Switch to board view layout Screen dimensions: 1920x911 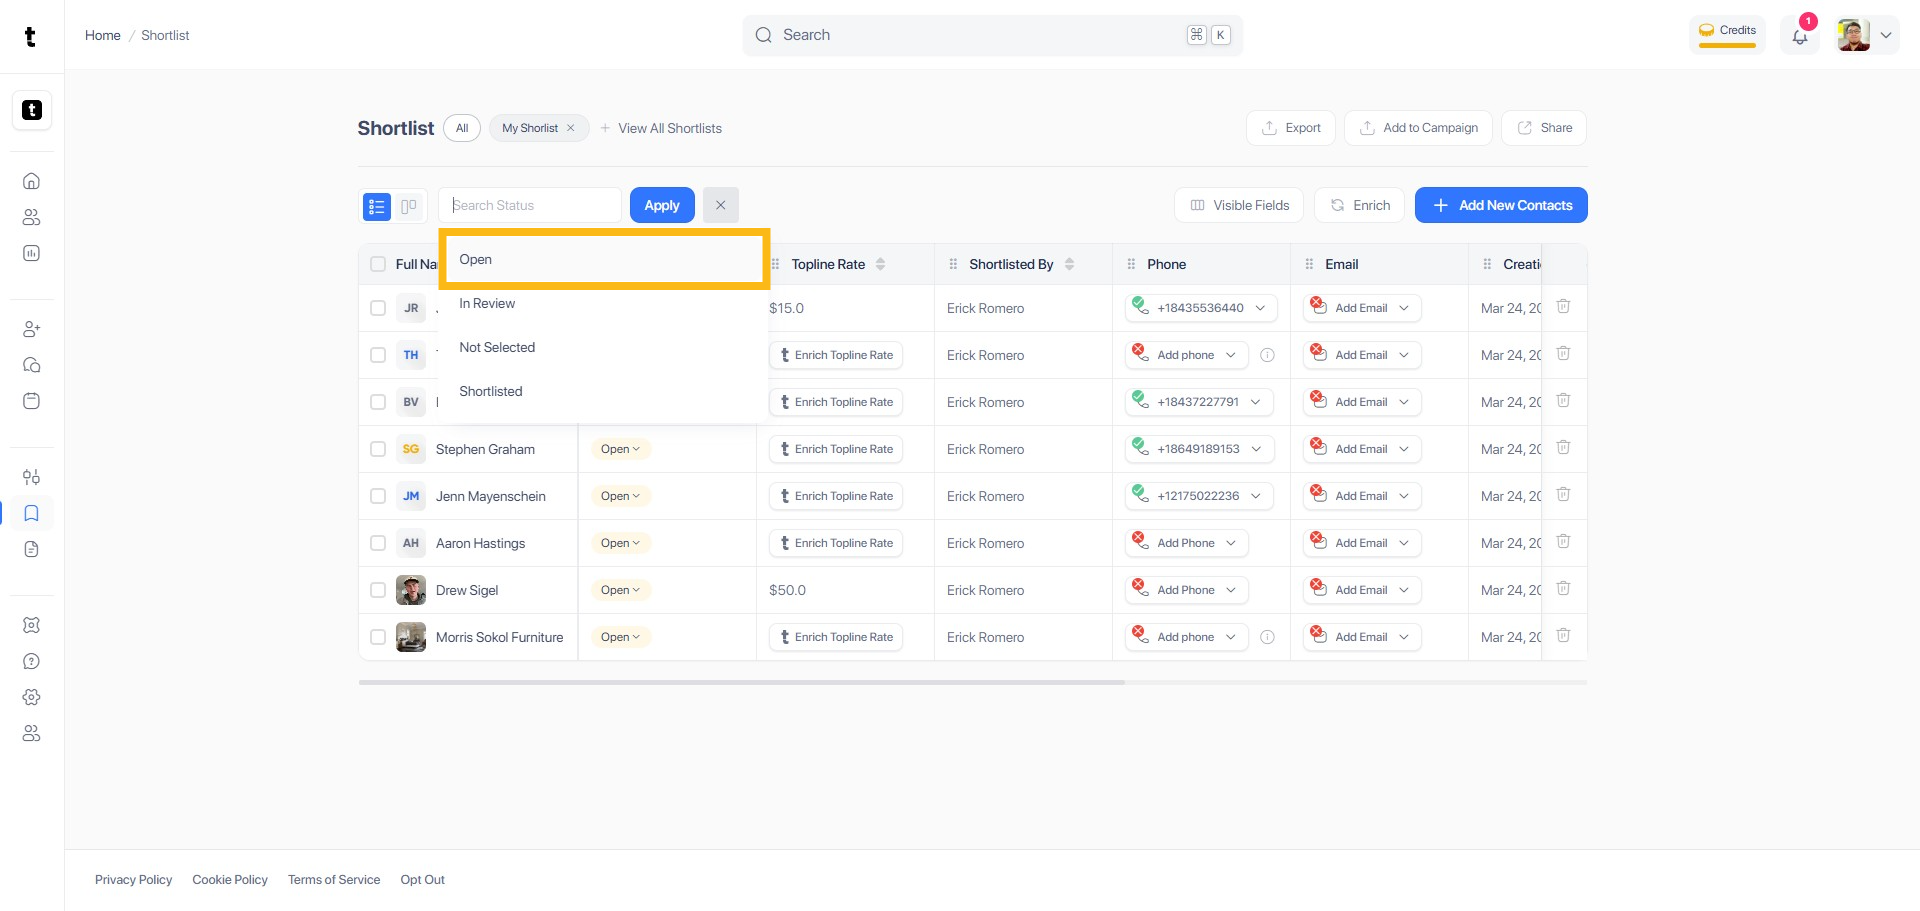409,206
